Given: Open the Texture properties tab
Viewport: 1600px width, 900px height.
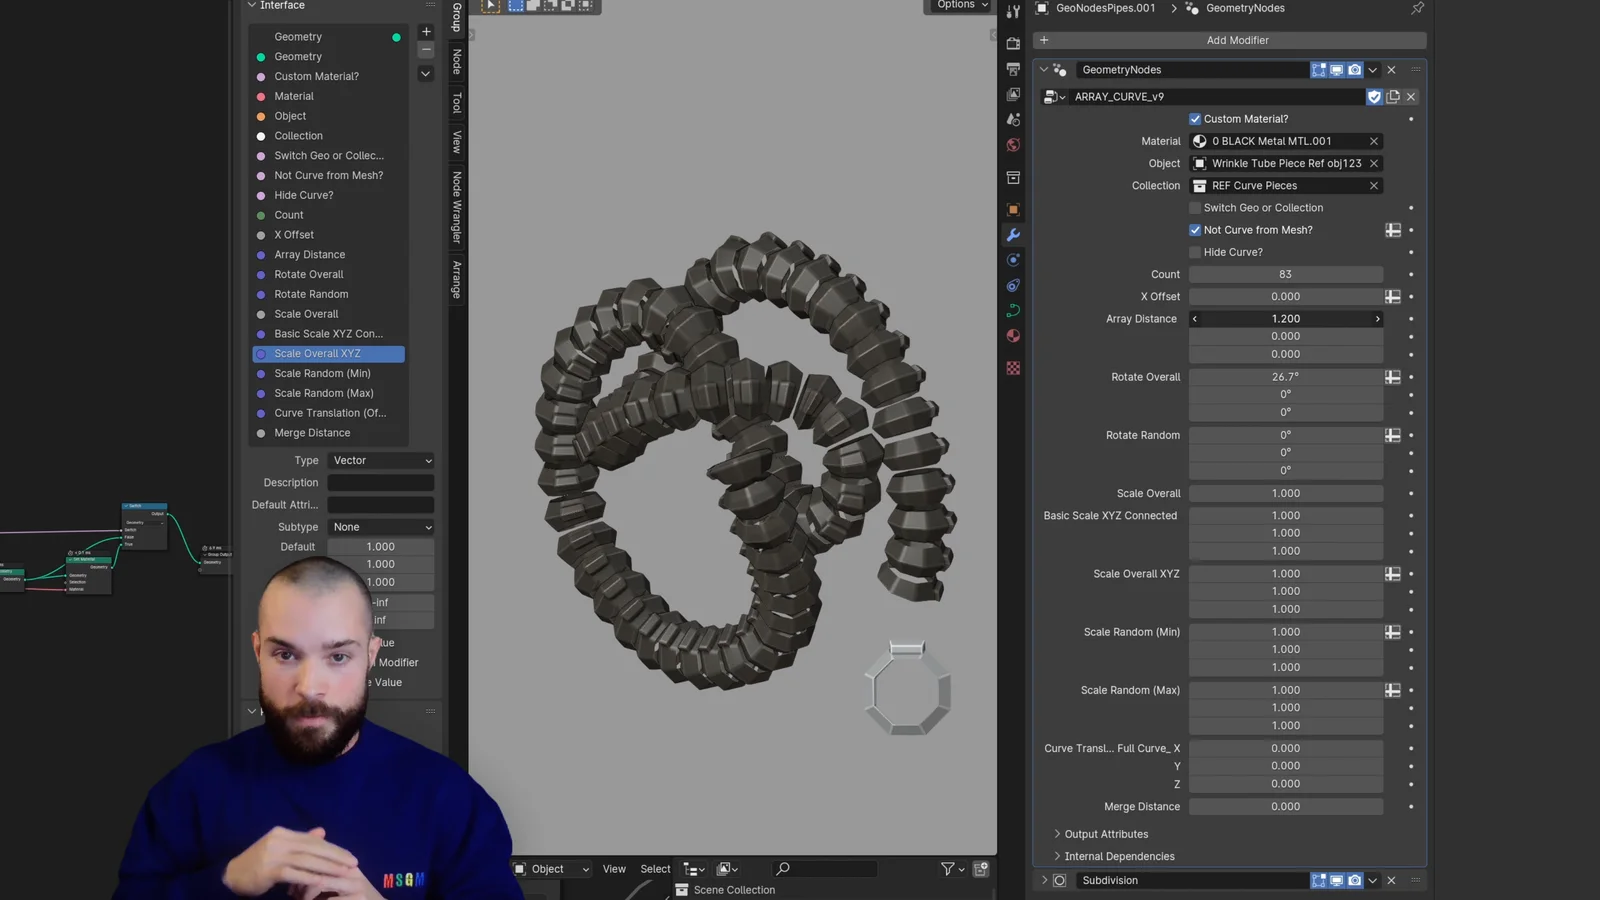Looking at the screenshot, I should (1013, 367).
